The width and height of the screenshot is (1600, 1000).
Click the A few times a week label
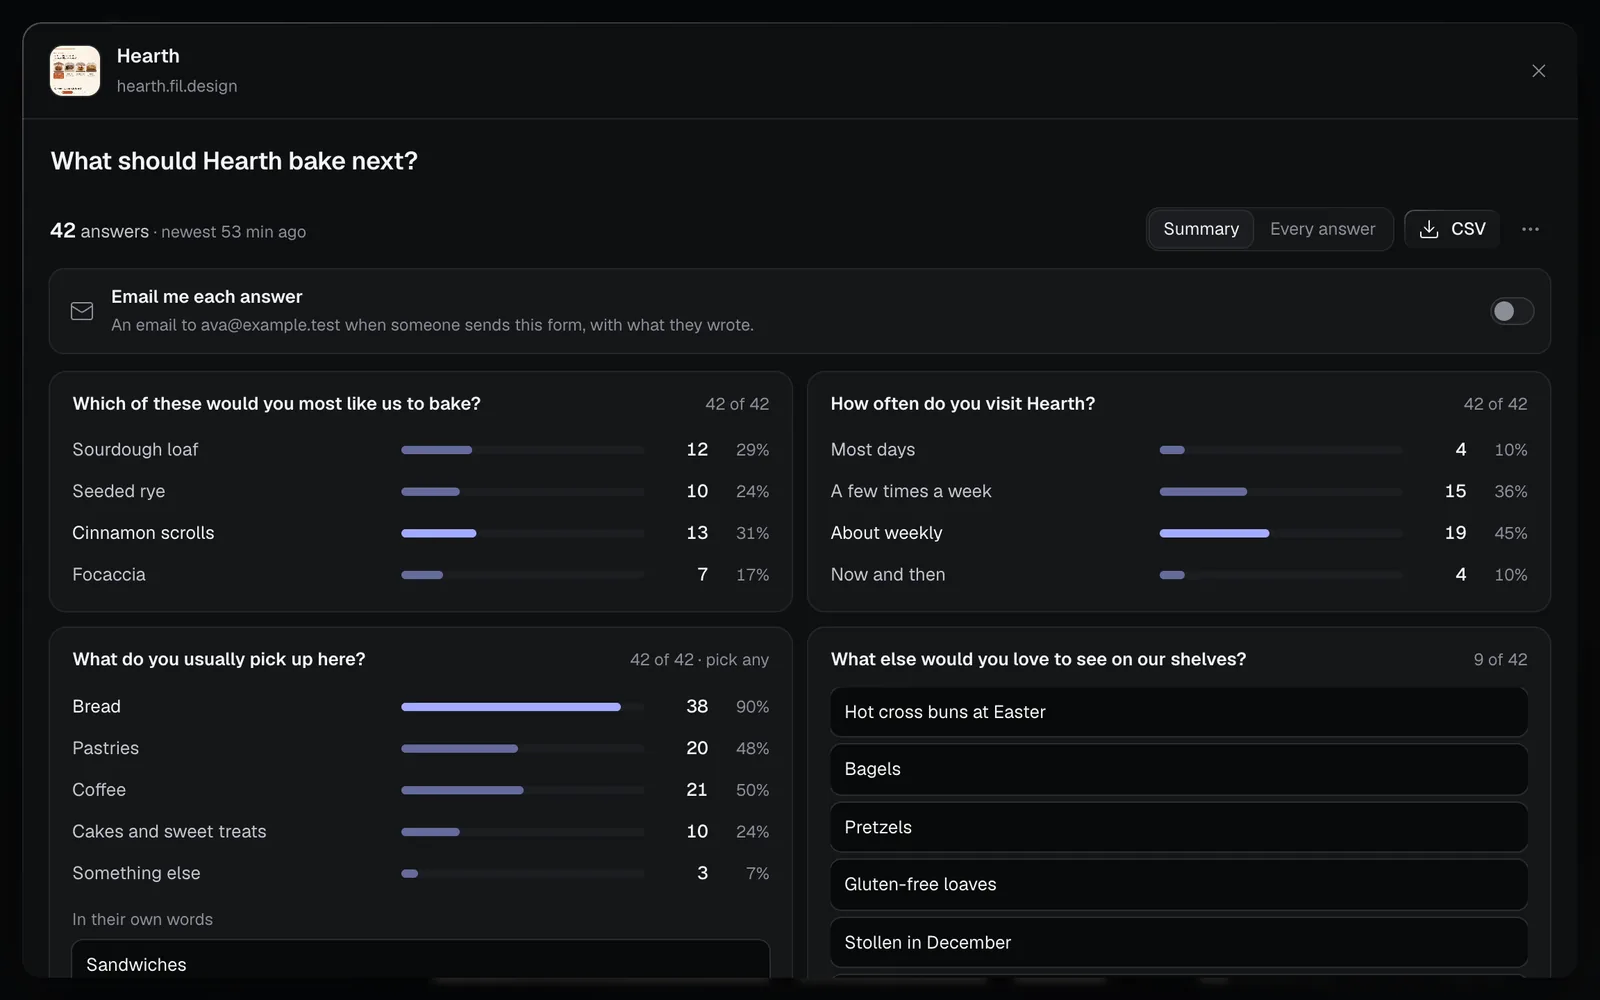pos(911,491)
